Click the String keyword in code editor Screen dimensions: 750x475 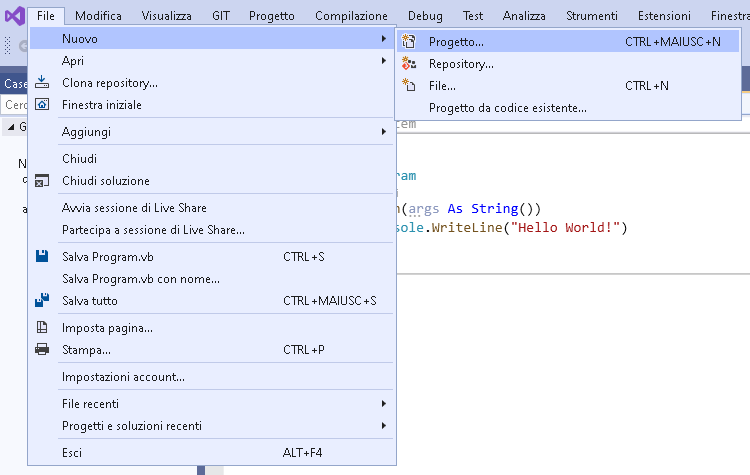(x=495, y=209)
